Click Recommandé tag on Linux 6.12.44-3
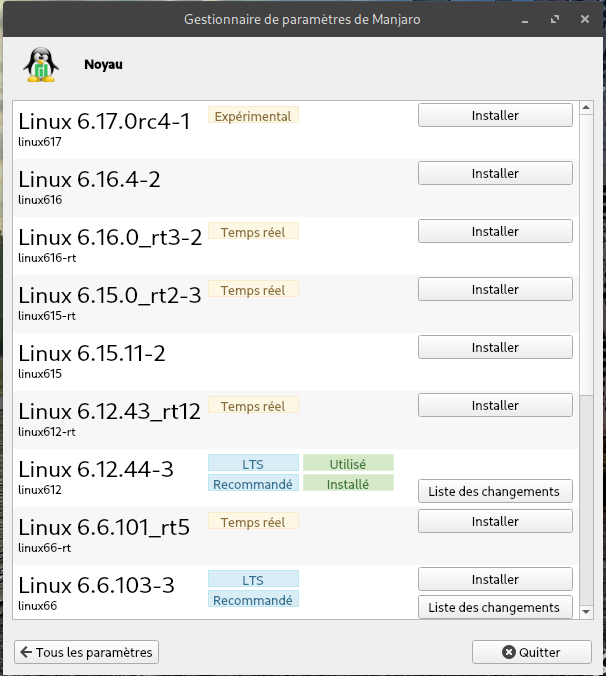 point(253,483)
